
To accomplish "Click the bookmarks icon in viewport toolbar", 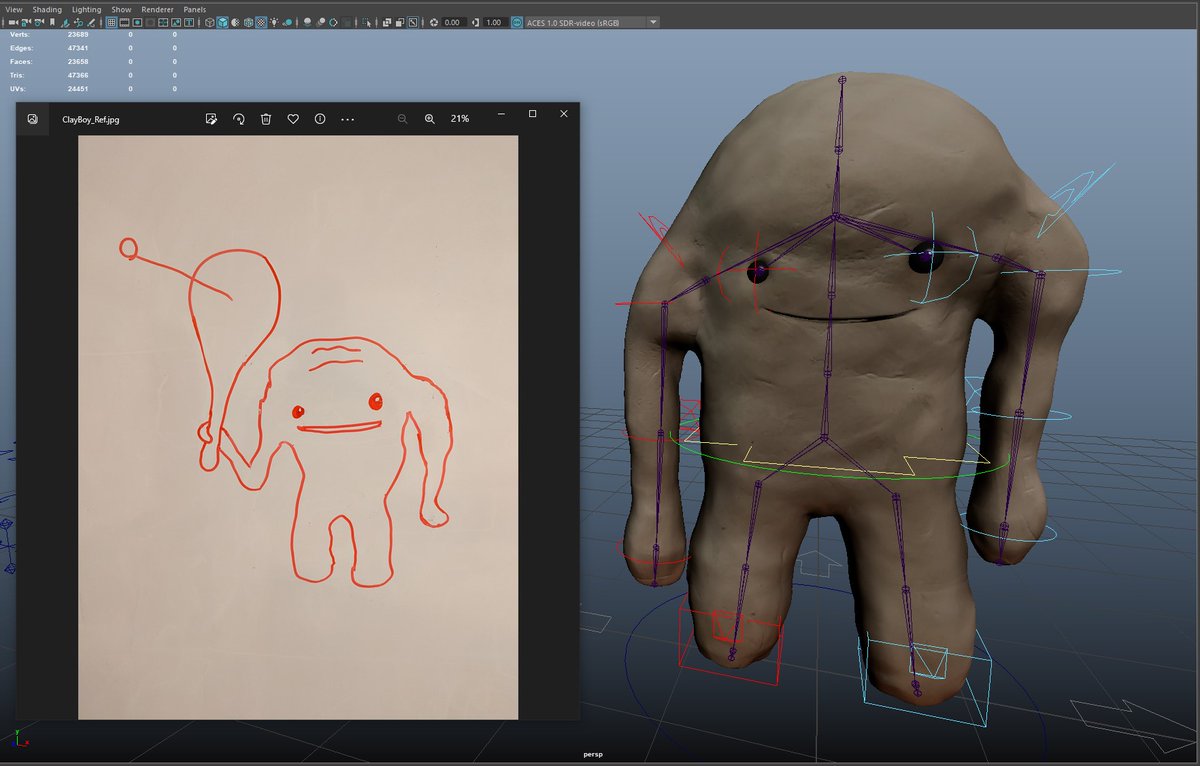I will pyautogui.click(x=52, y=22).
